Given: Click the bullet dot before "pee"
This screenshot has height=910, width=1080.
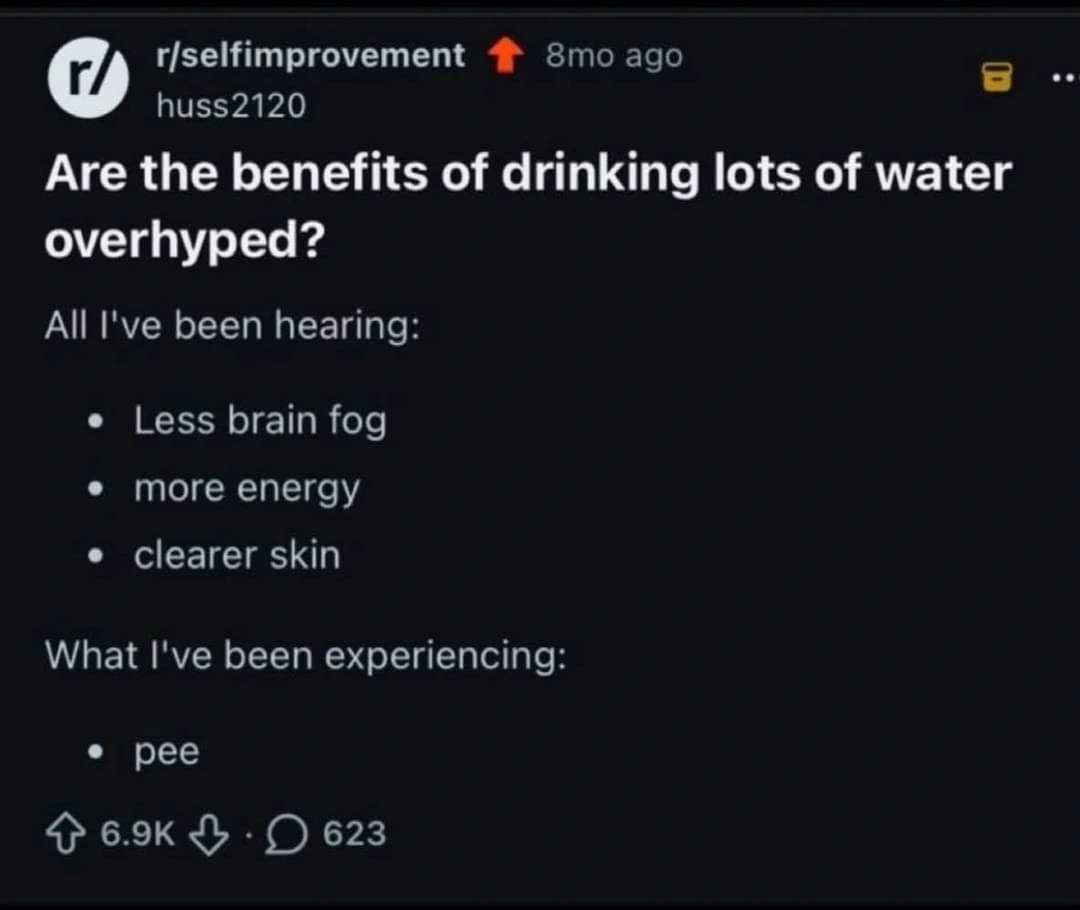Looking at the screenshot, I should 96,753.
